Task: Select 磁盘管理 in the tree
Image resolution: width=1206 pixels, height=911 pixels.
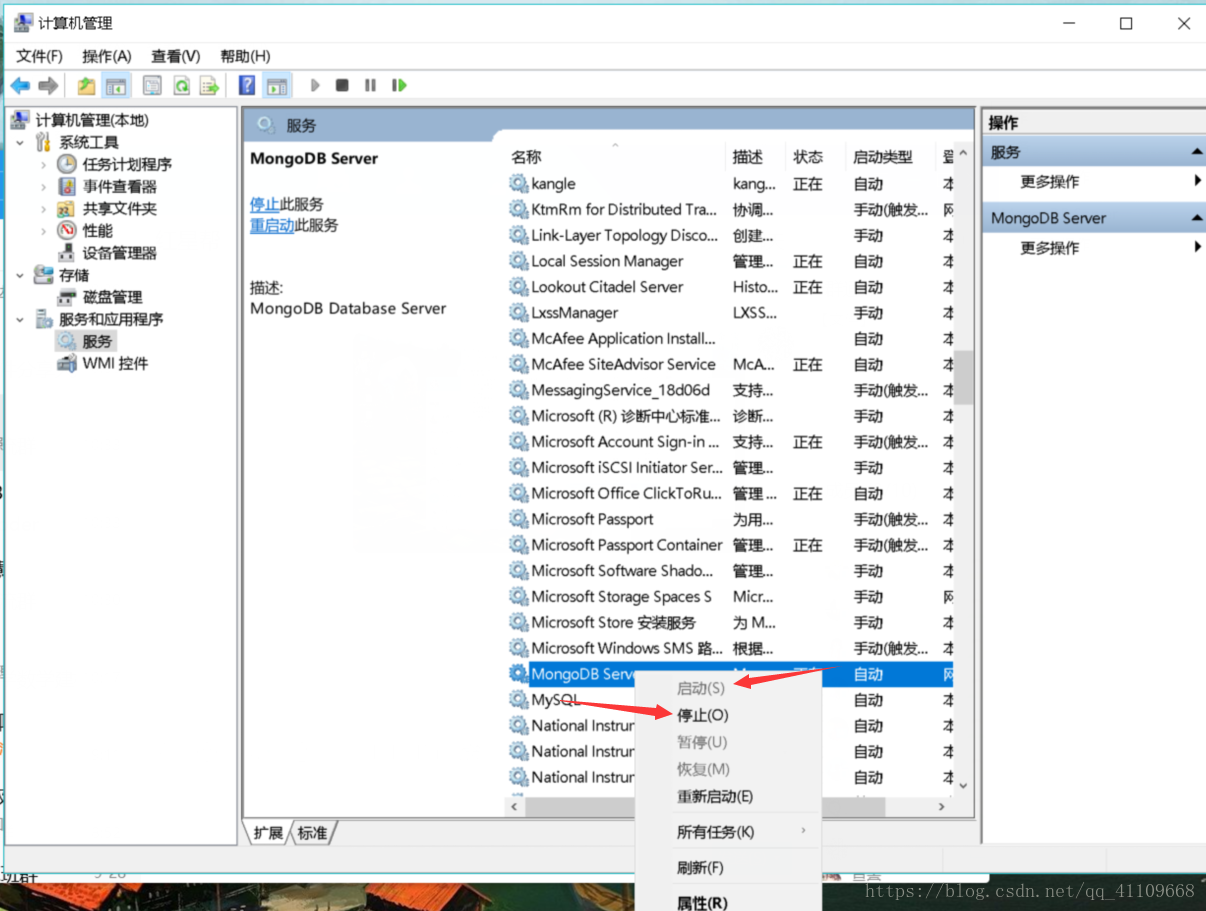Action: [112, 297]
